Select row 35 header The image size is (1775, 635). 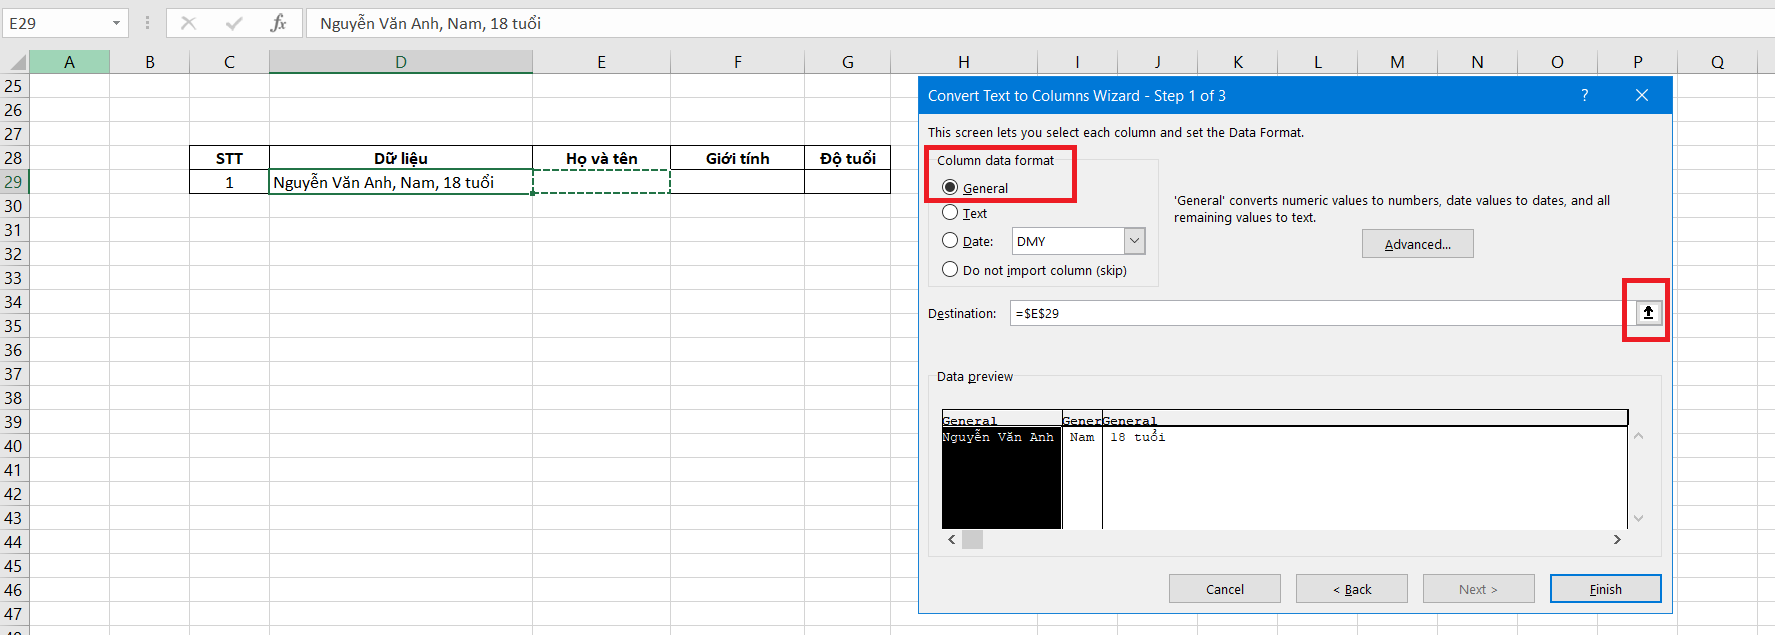14,326
